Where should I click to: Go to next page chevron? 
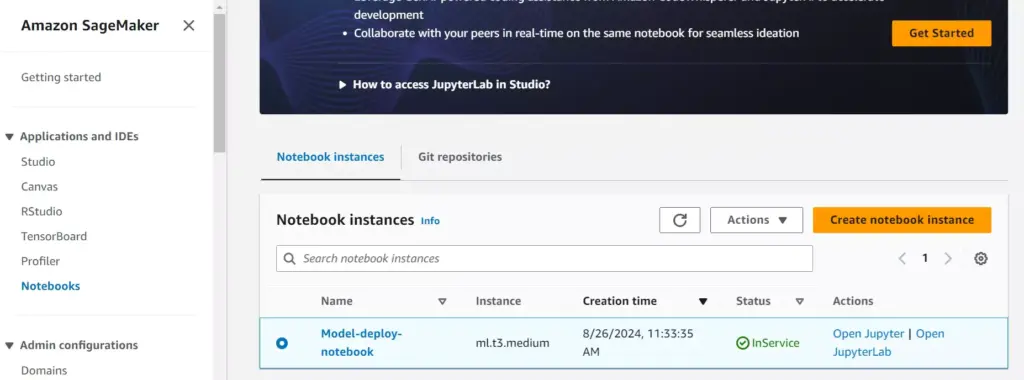click(x=948, y=259)
